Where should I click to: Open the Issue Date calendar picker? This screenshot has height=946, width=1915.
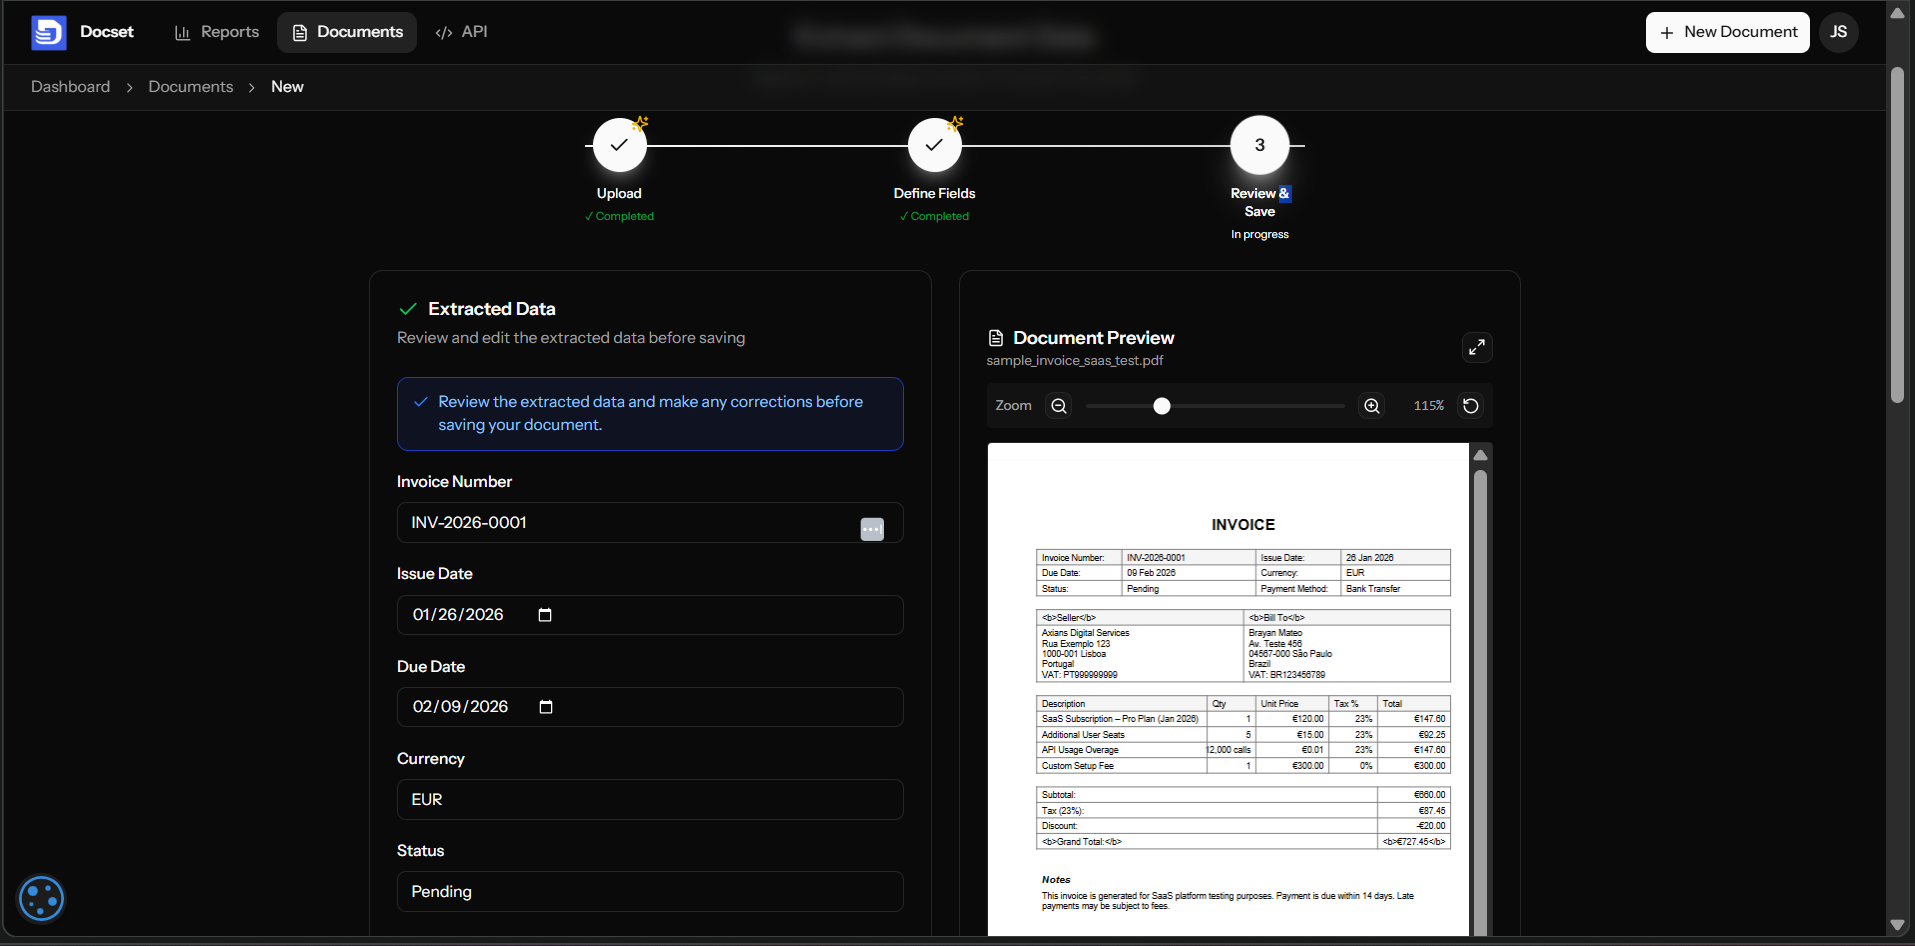(546, 615)
